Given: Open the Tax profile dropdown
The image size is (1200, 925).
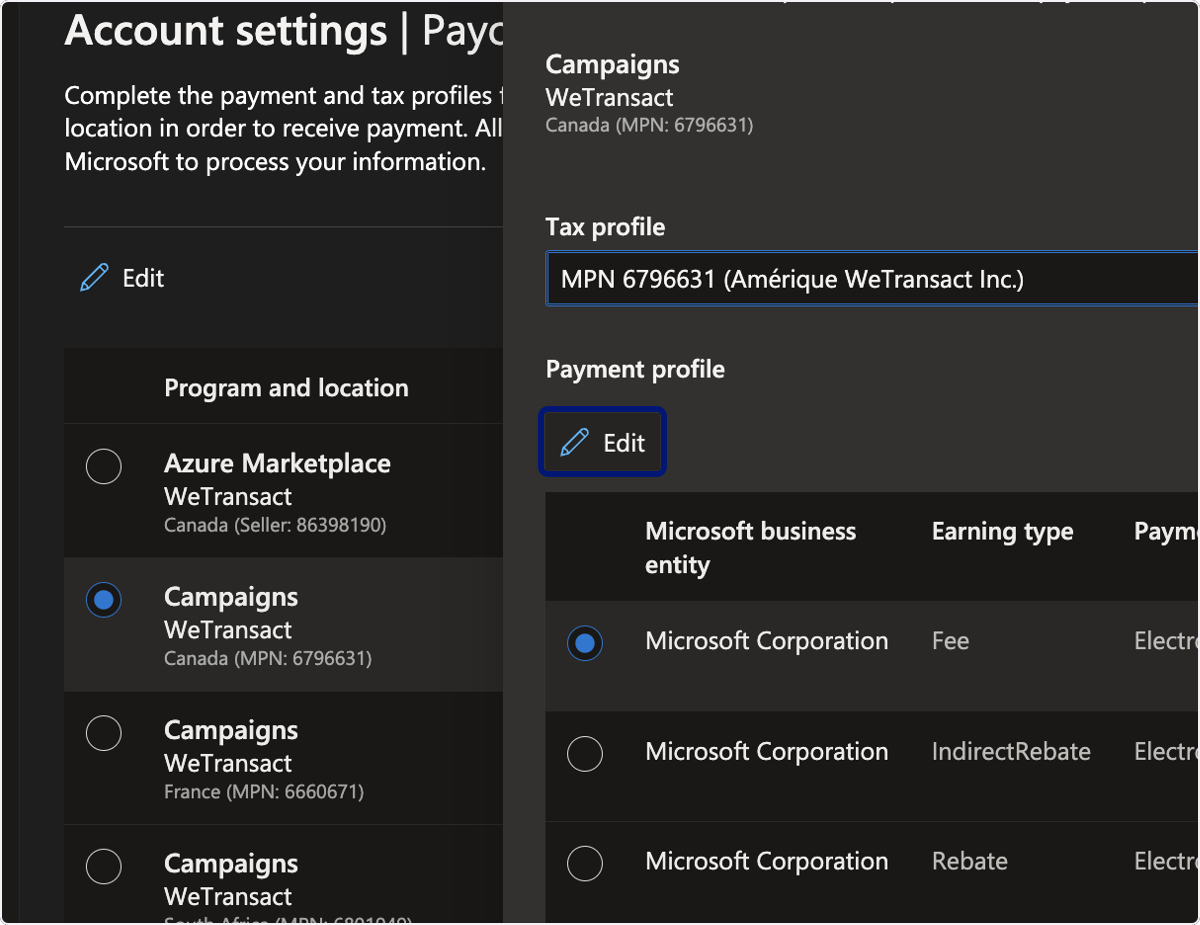Looking at the screenshot, I should pyautogui.click(x=872, y=279).
